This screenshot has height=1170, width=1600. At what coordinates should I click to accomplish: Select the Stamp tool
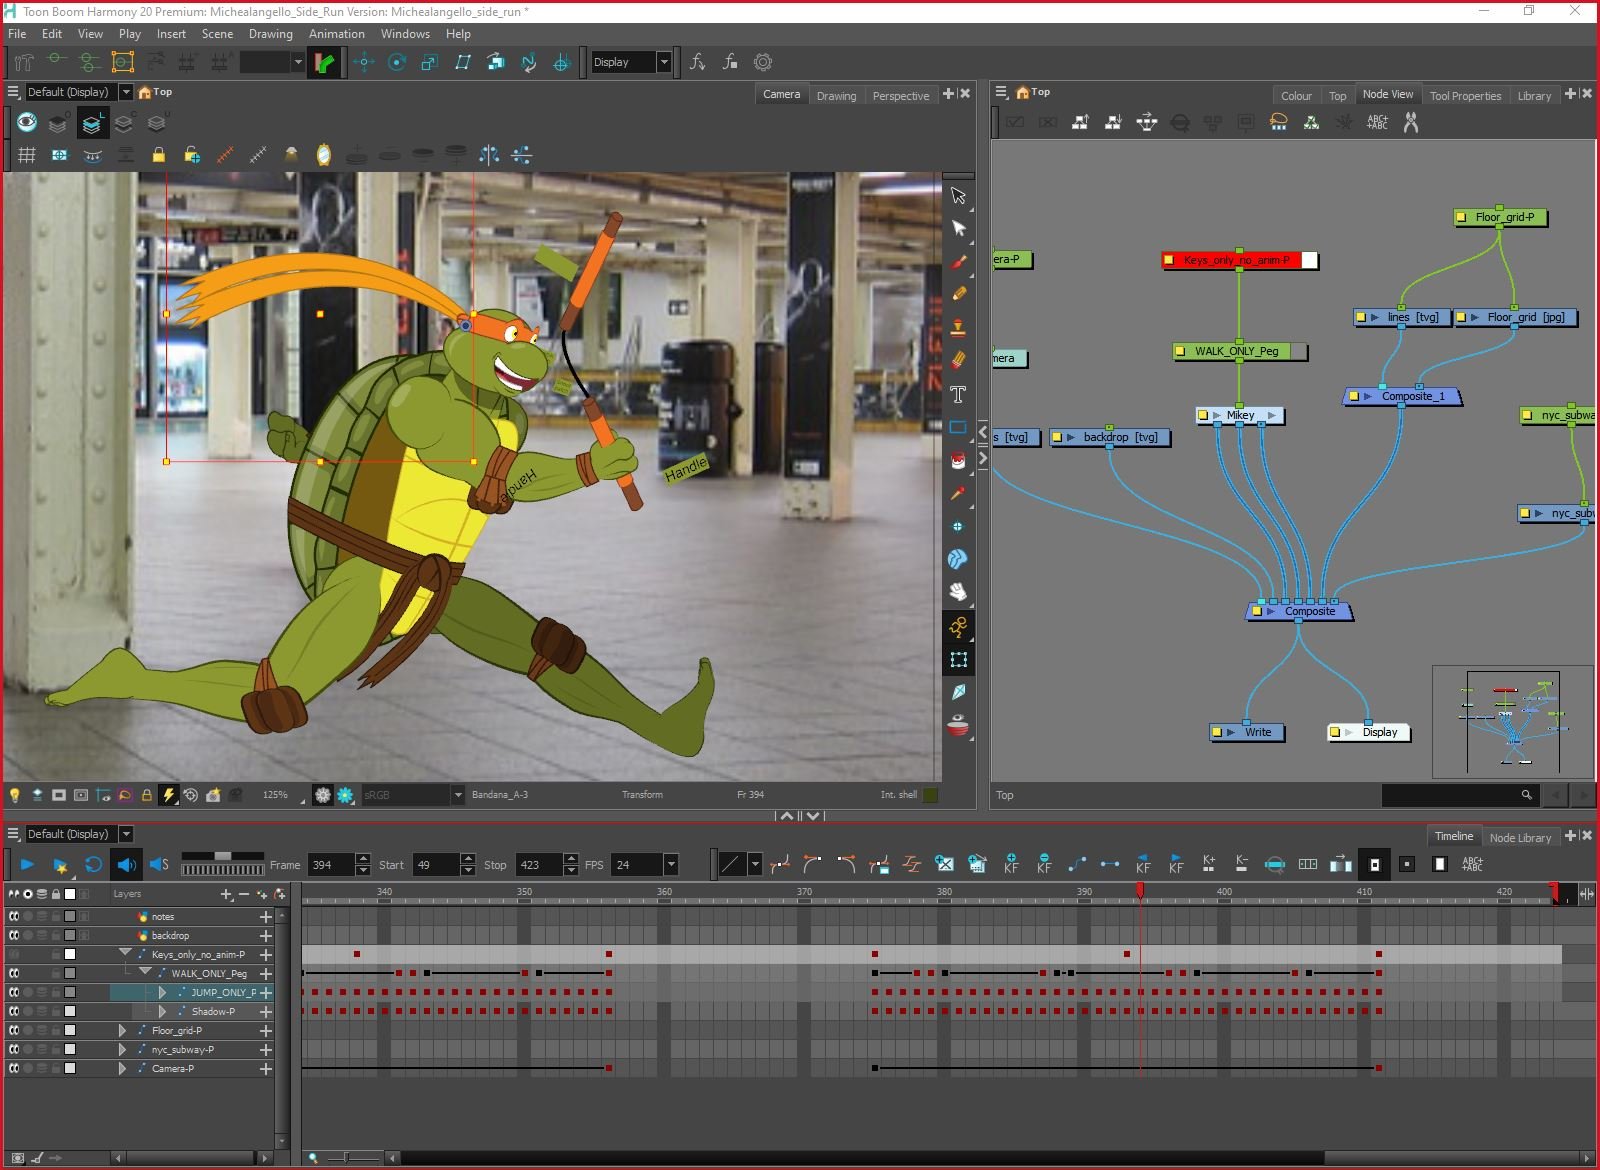point(958,328)
